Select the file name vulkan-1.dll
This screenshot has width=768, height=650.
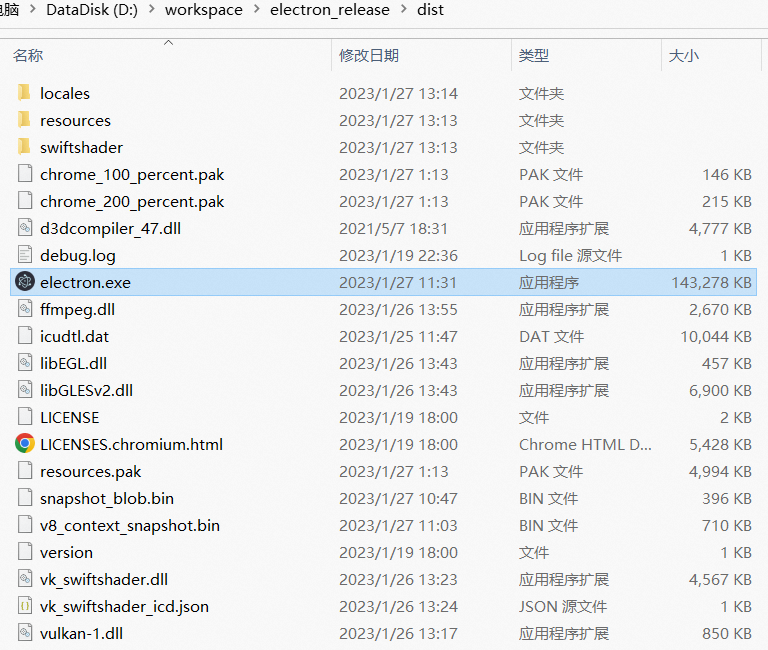[x=81, y=633]
